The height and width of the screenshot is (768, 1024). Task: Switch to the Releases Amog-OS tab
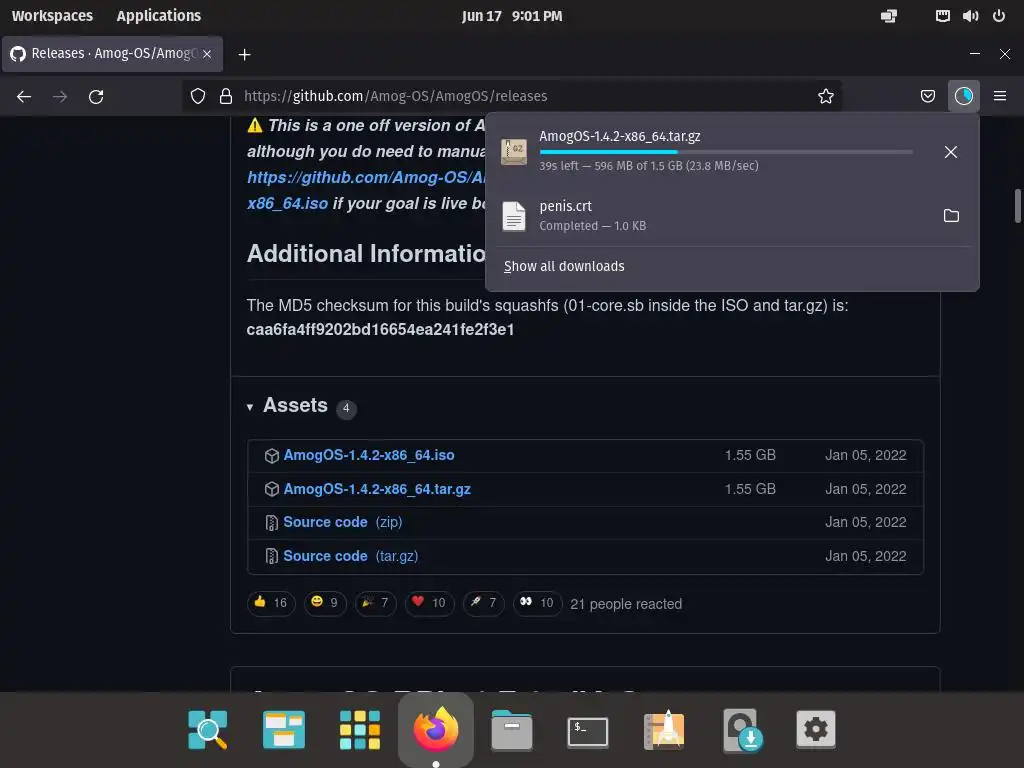pos(112,54)
